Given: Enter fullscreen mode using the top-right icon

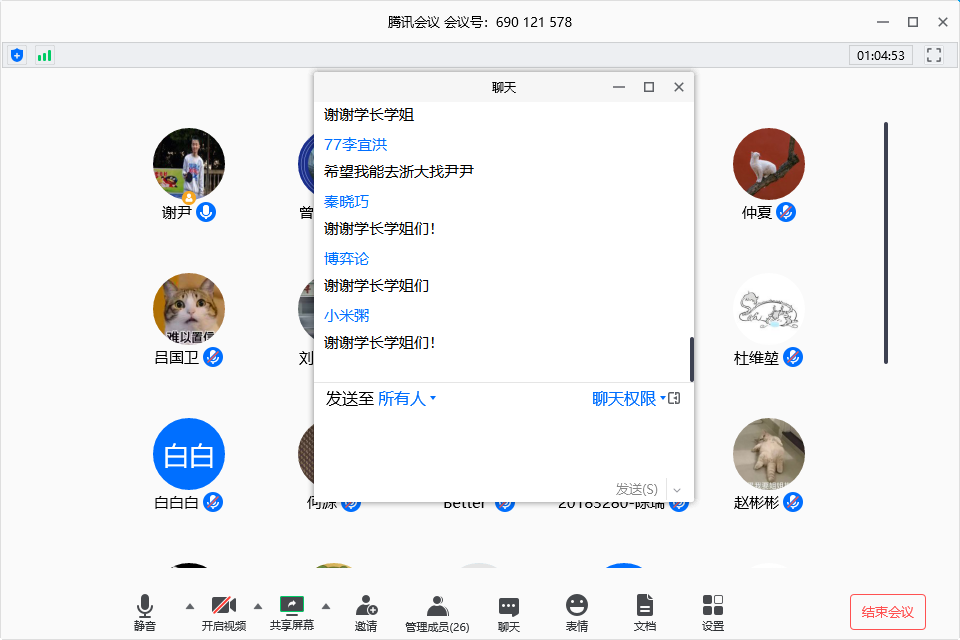Looking at the screenshot, I should [x=934, y=55].
